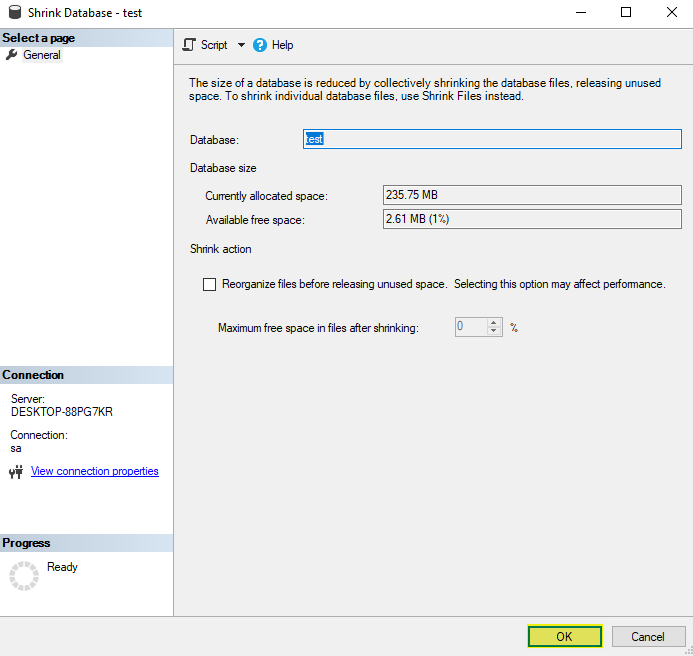The width and height of the screenshot is (693, 656).
Task: Click the Connection section header
Action: click(86, 375)
